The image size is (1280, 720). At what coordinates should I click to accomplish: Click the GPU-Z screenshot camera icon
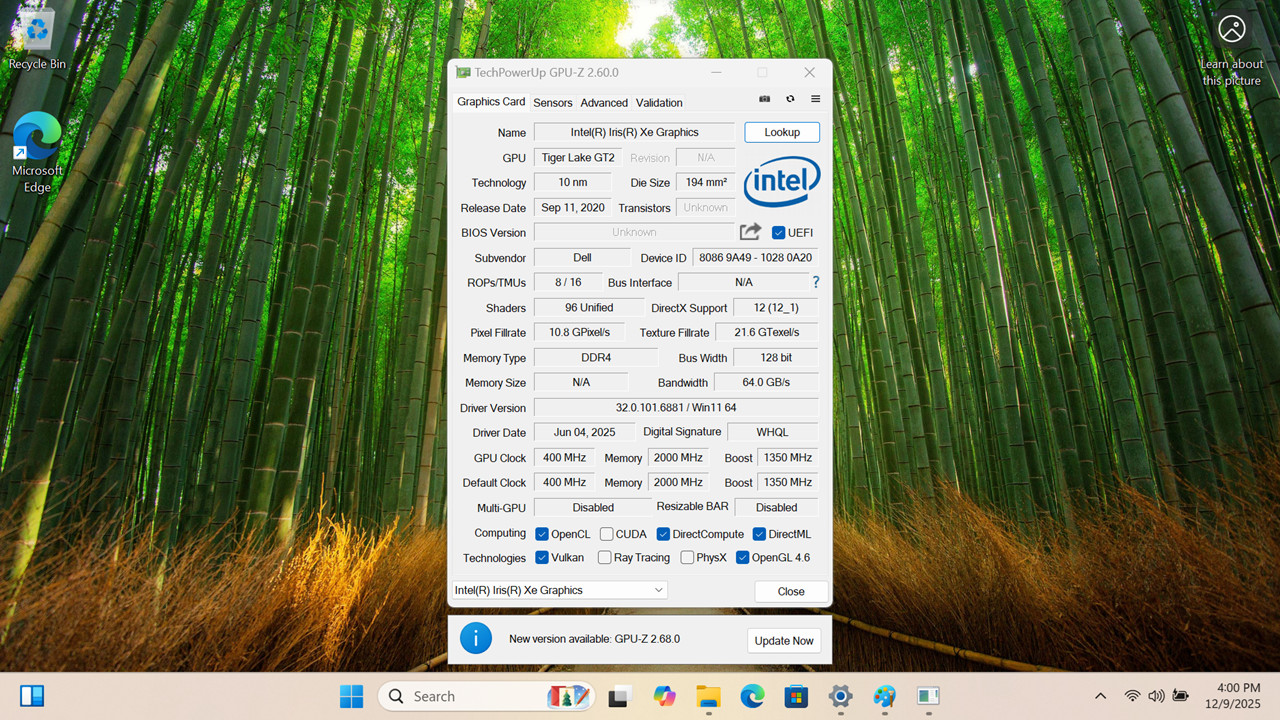765,99
